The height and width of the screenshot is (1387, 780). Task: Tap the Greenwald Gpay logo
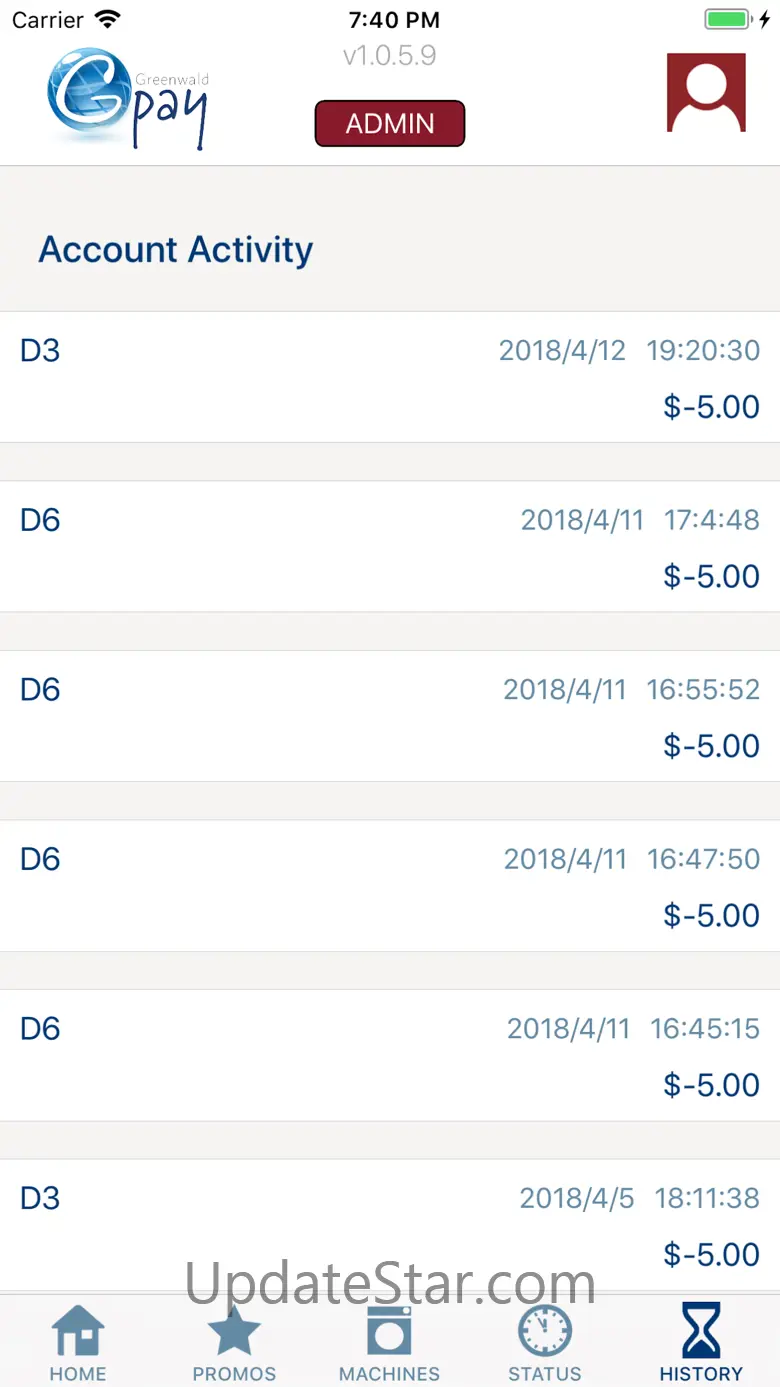tap(128, 98)
